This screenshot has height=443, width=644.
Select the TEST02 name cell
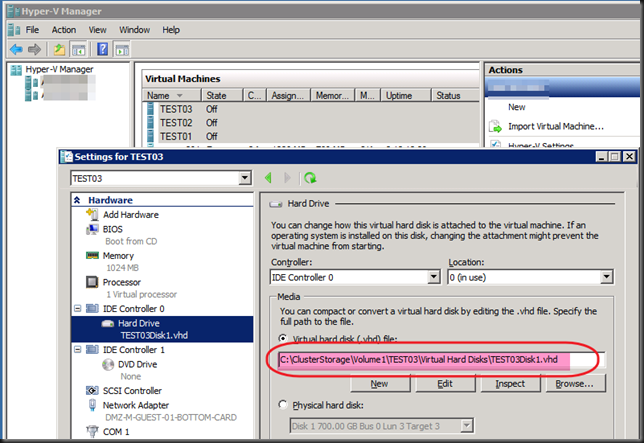(x=176, y=122)
